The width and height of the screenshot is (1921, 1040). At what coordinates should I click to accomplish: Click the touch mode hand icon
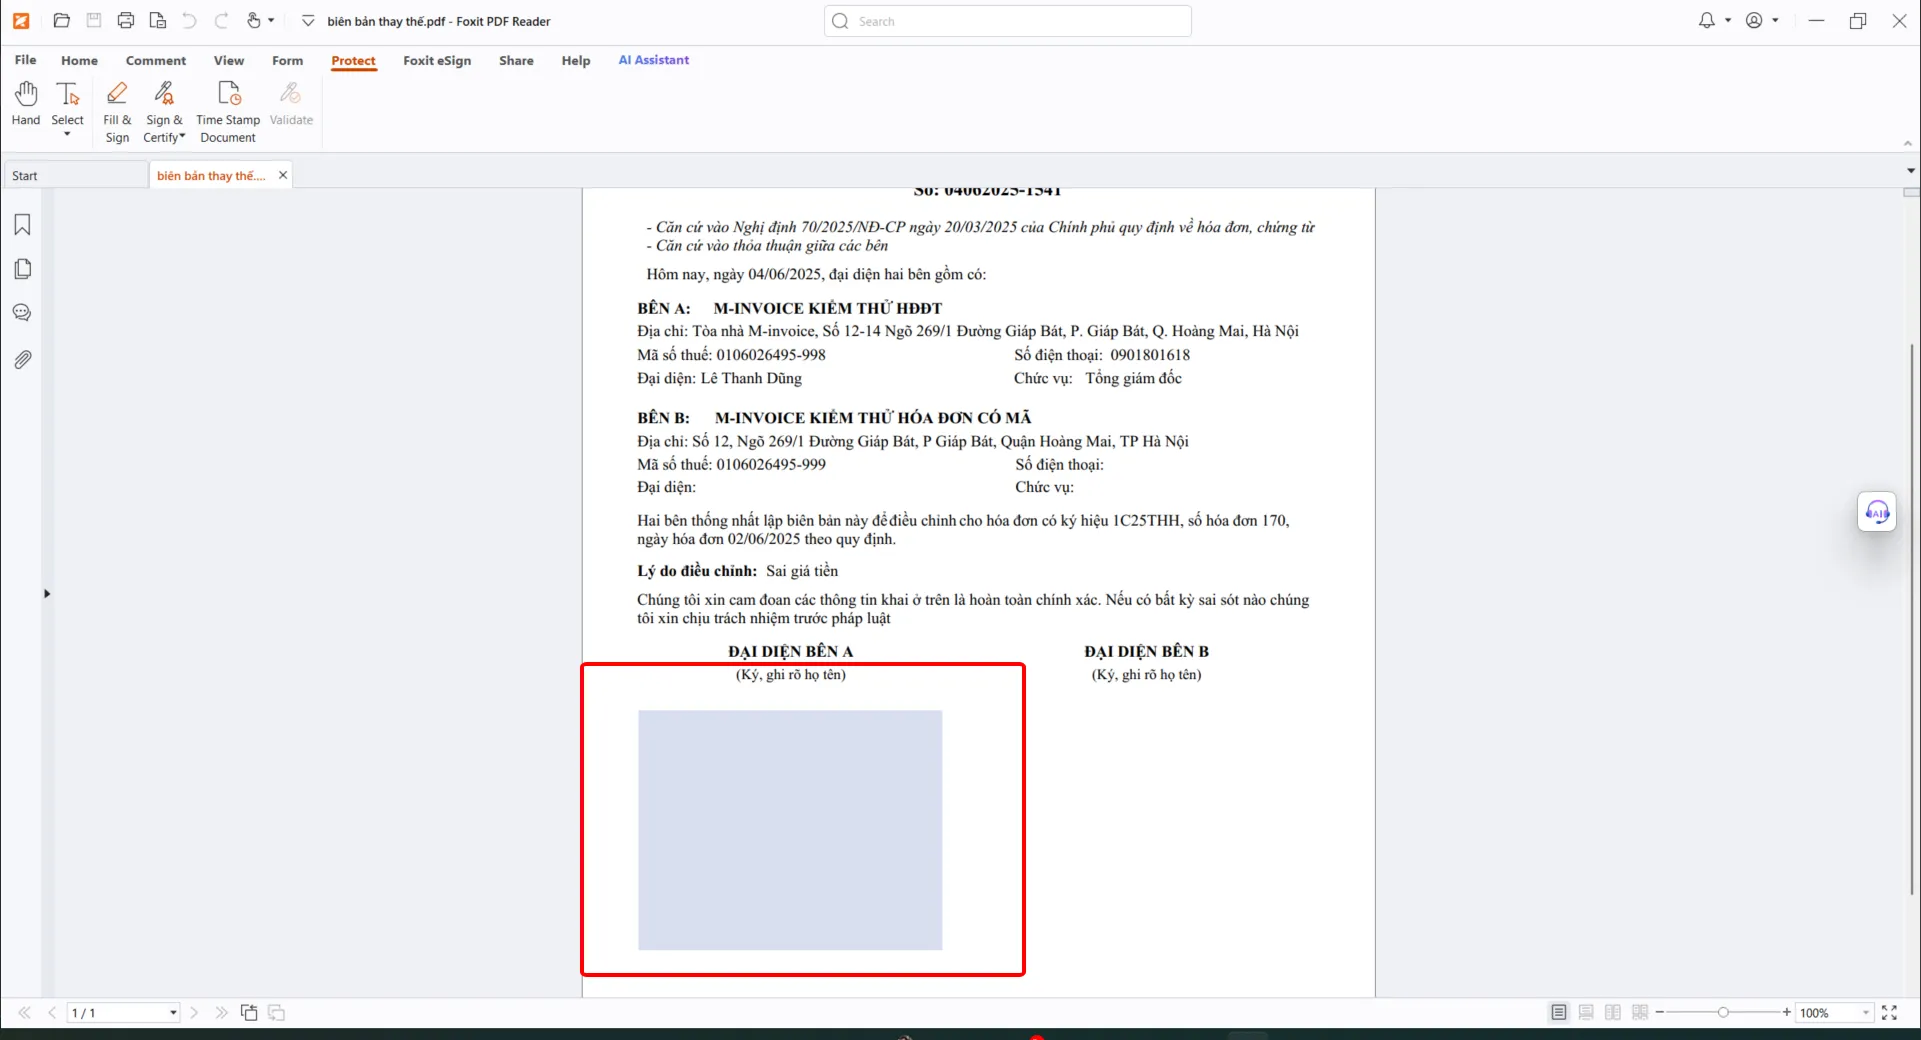(x=254, y=21)
